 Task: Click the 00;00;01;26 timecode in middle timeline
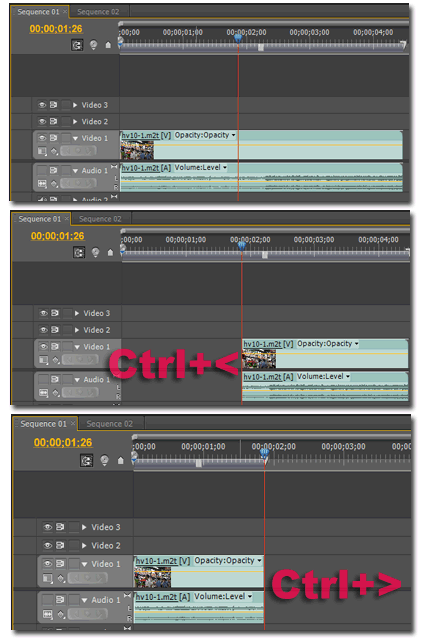(x=57, y=236)
